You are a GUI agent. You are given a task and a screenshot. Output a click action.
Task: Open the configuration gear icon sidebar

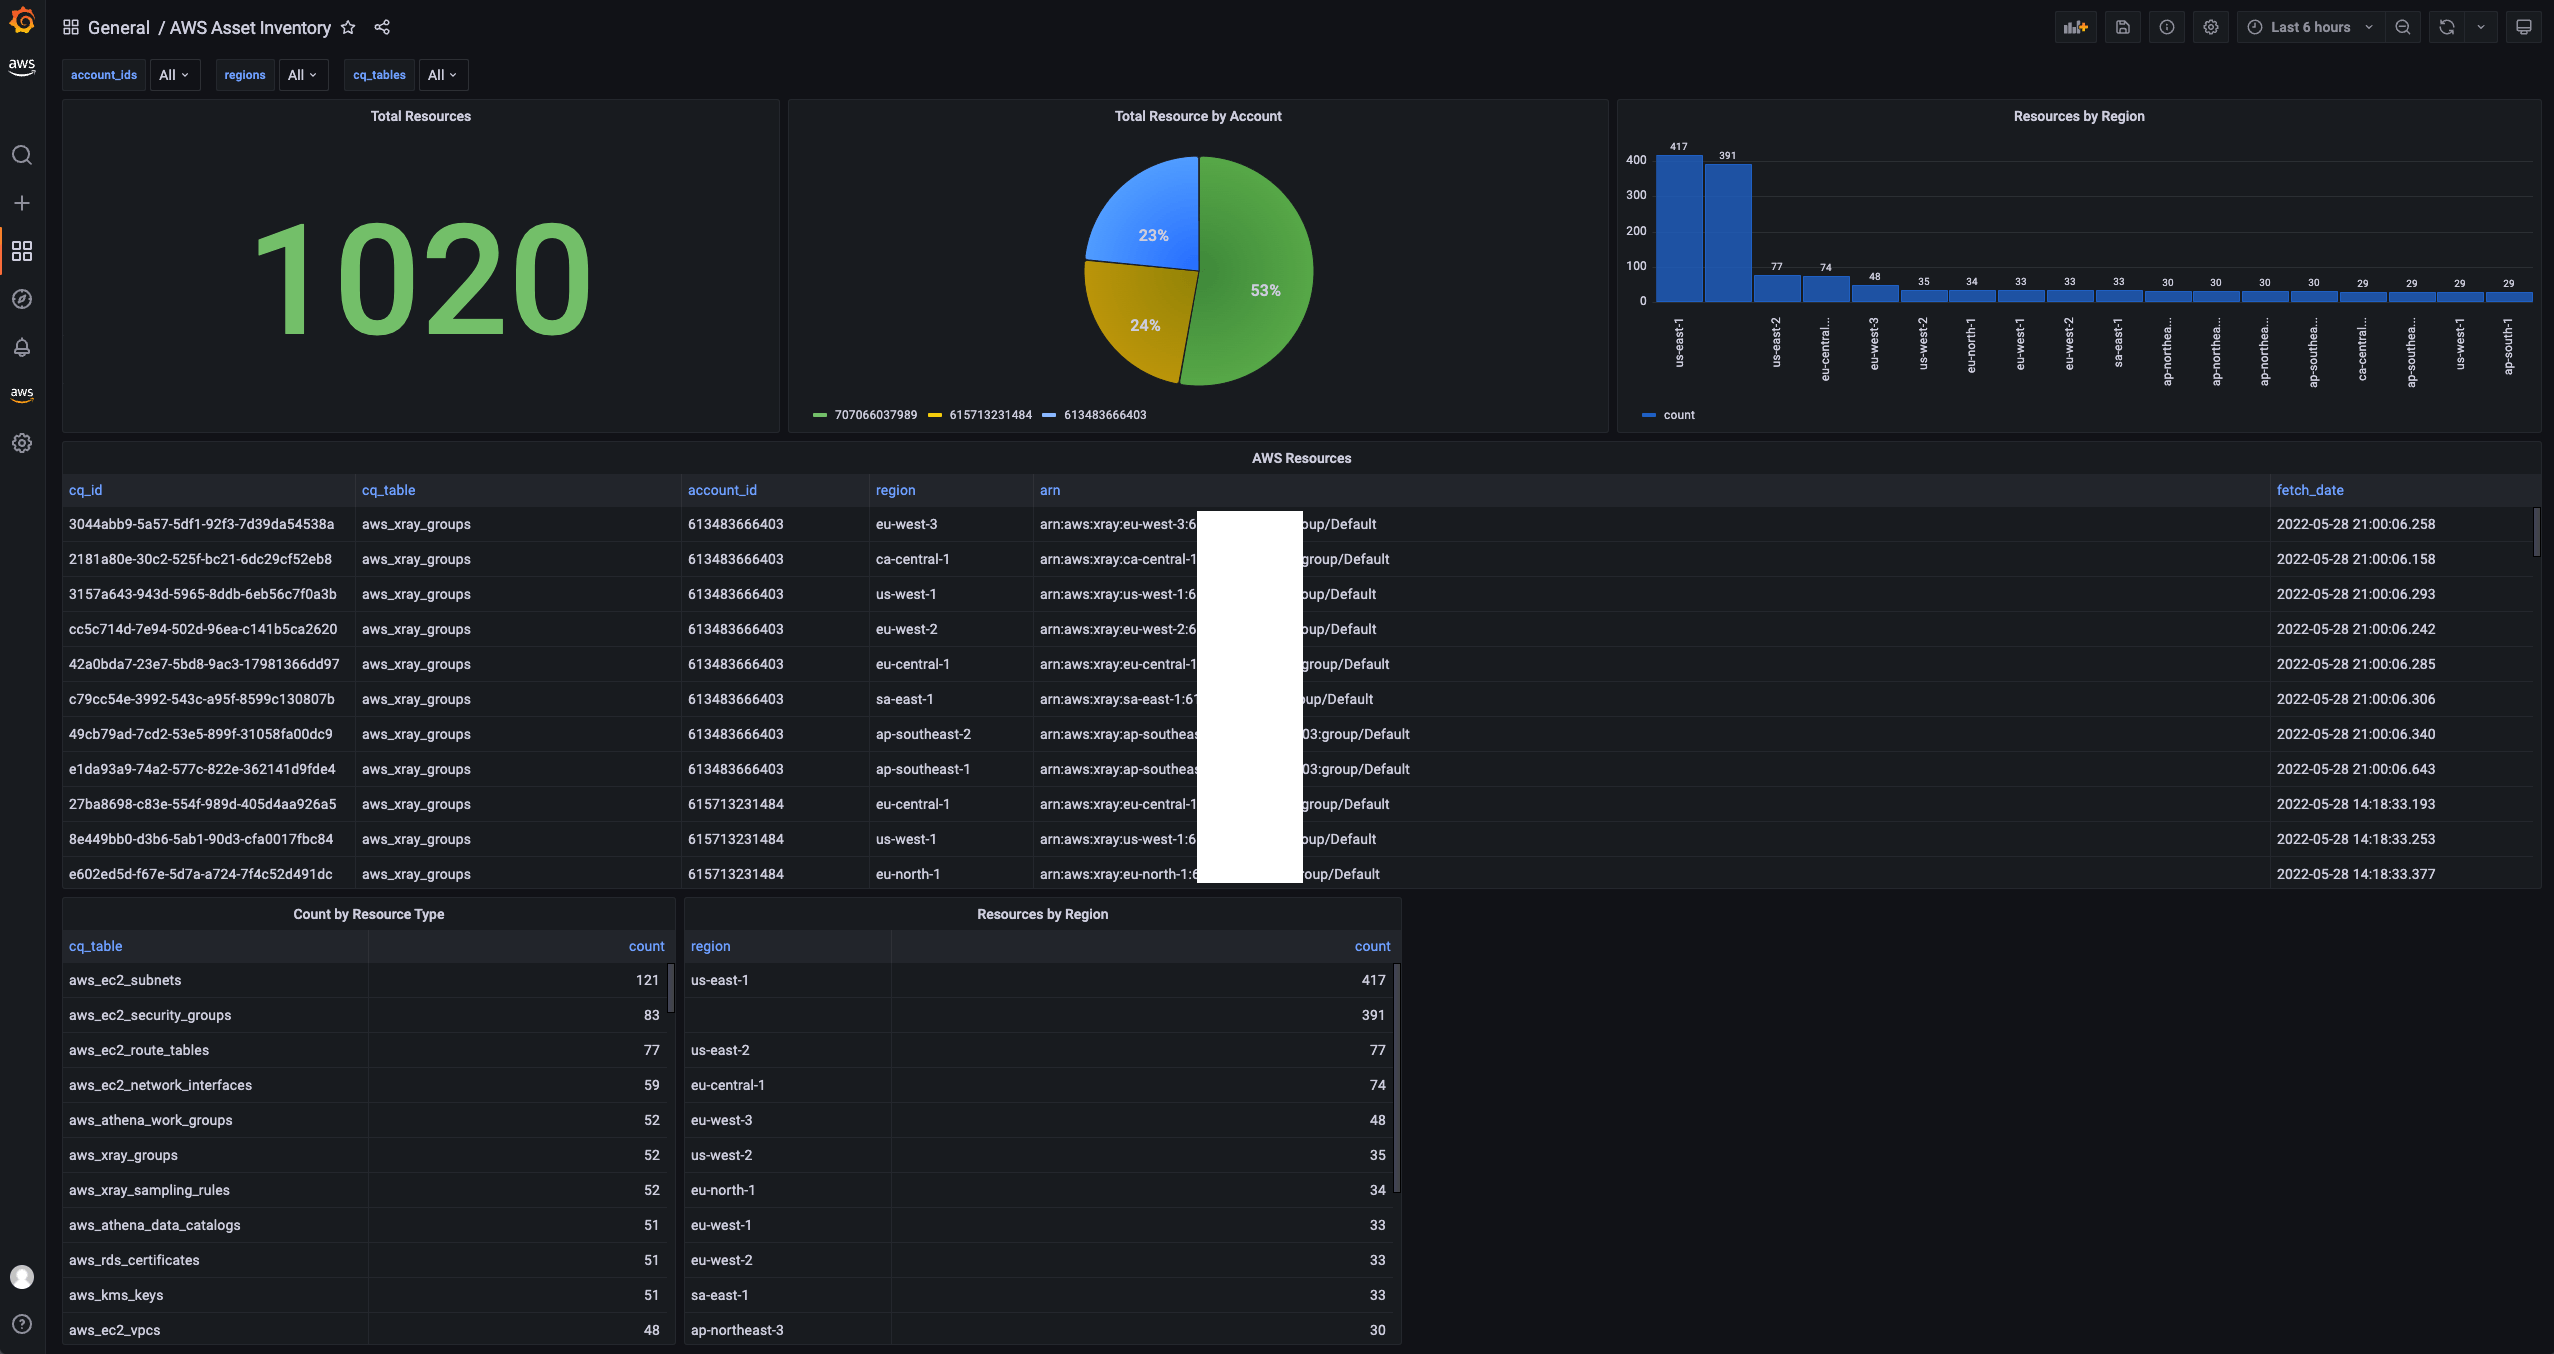22,442
